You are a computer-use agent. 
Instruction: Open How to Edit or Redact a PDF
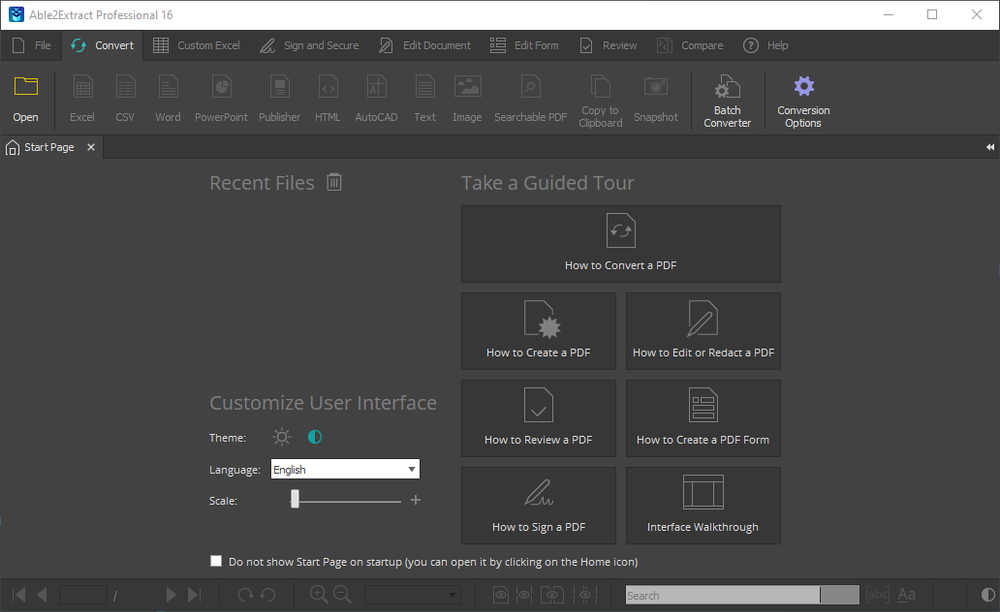click(703, 331)
